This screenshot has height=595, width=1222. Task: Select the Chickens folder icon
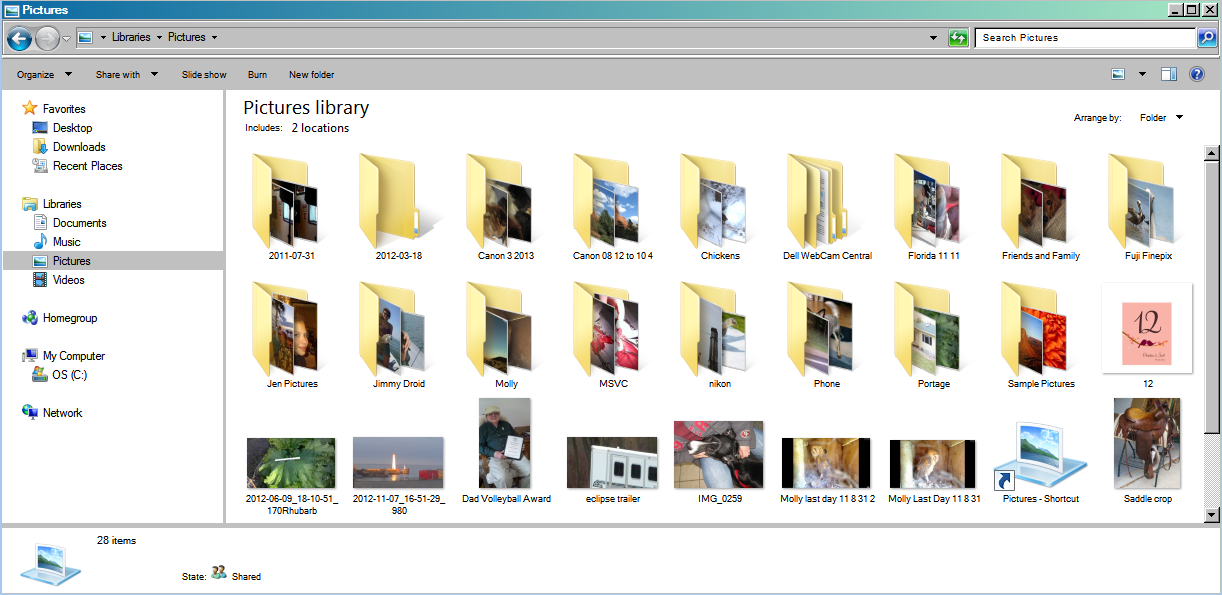click(x=713, y=201)
